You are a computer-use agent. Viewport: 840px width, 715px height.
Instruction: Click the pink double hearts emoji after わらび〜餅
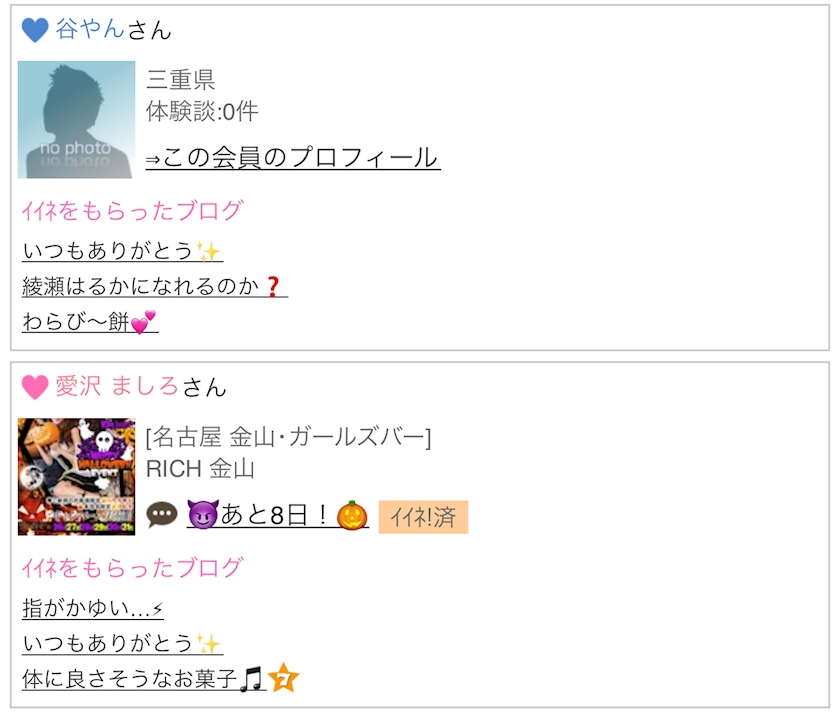click(143, 322)
